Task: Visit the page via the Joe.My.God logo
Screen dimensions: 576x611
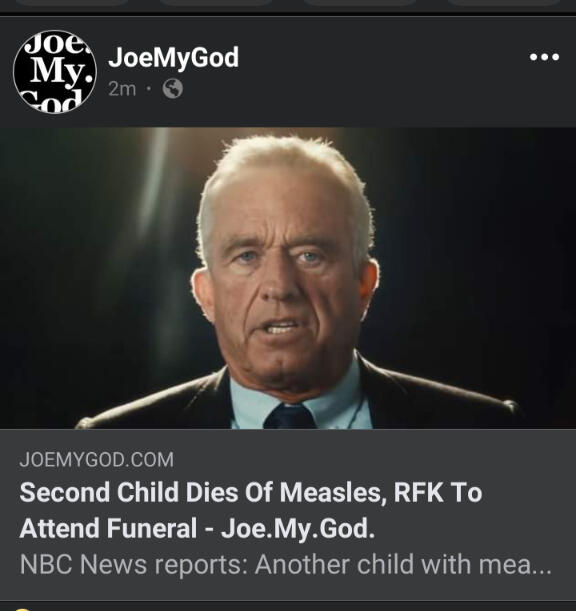Action: click(55, 72)
